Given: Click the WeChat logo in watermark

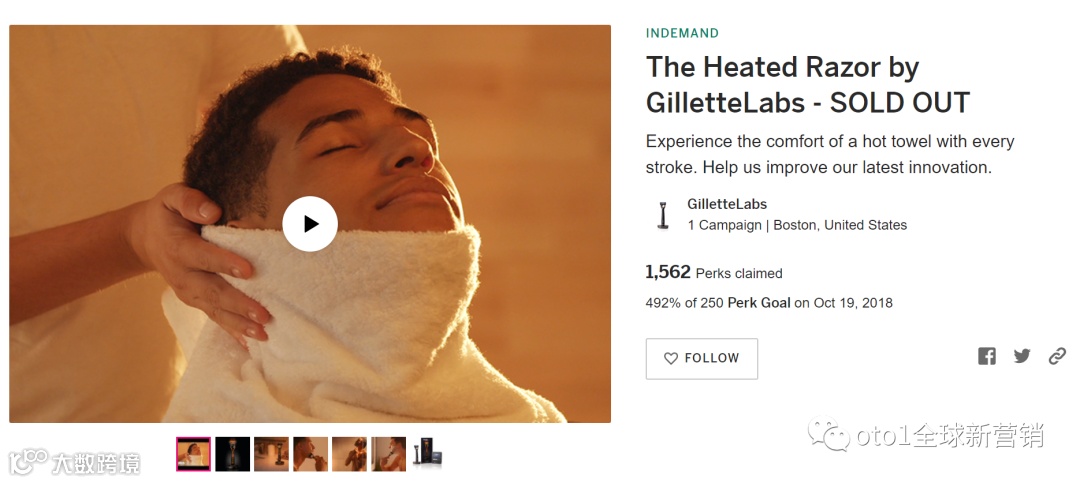Looking at the screenshot, I should click(x=829, y=434).
